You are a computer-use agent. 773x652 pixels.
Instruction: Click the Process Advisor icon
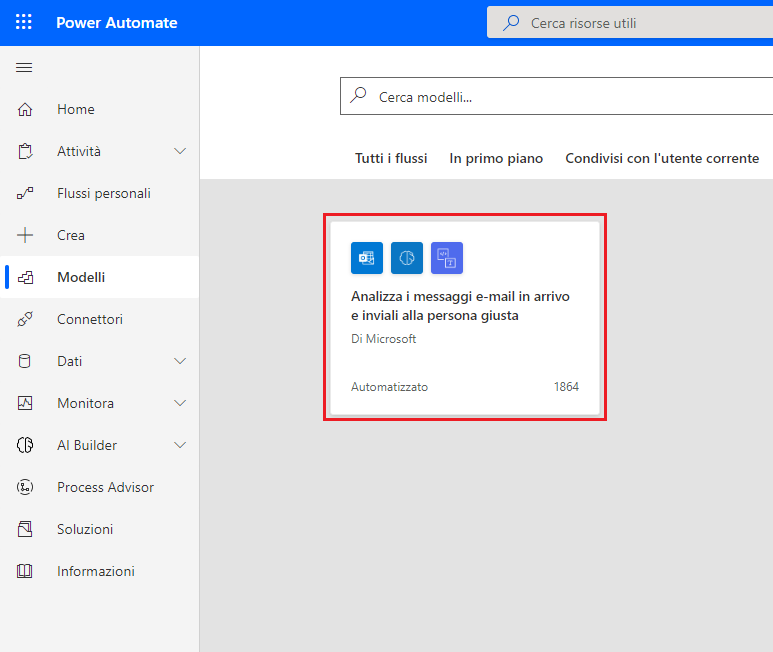(x=25, y=487)
